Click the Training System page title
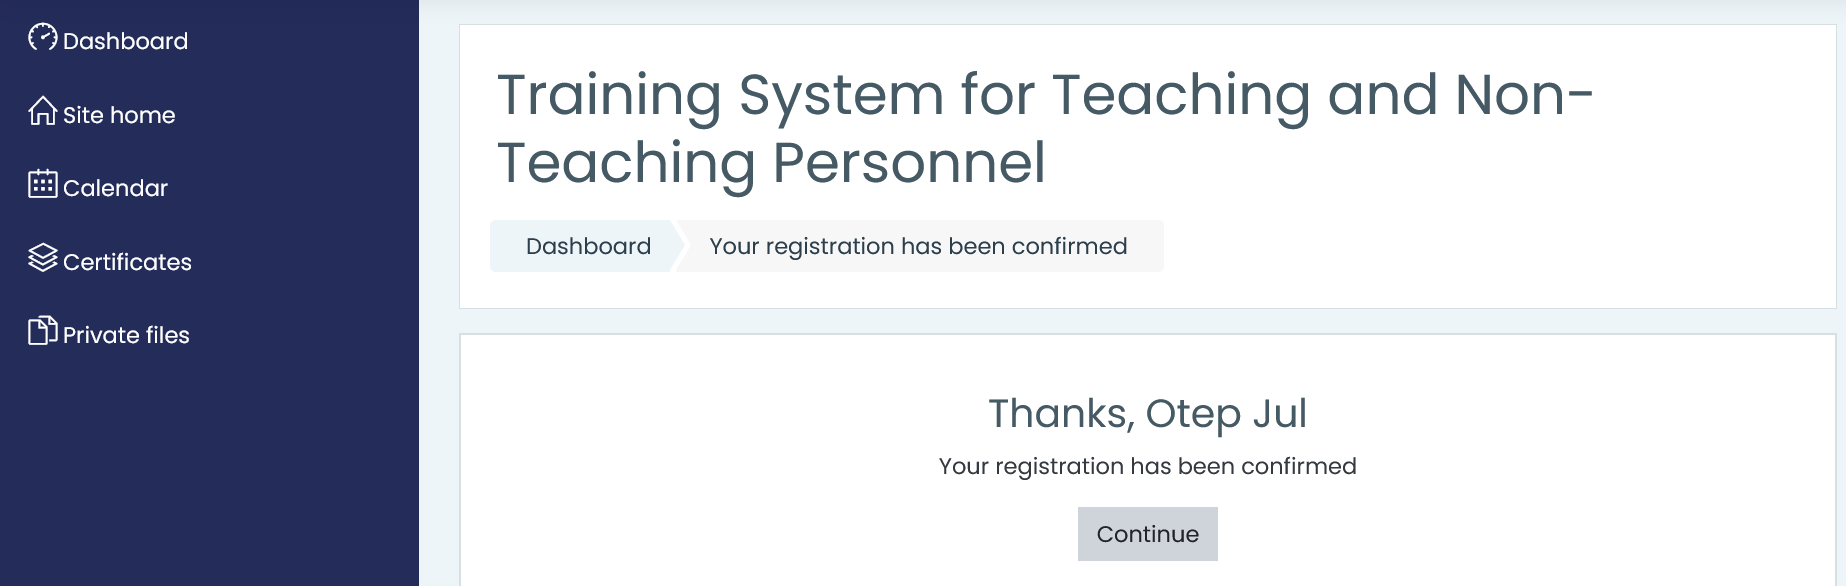1846x586 pixels. (x=1042, y=128)
